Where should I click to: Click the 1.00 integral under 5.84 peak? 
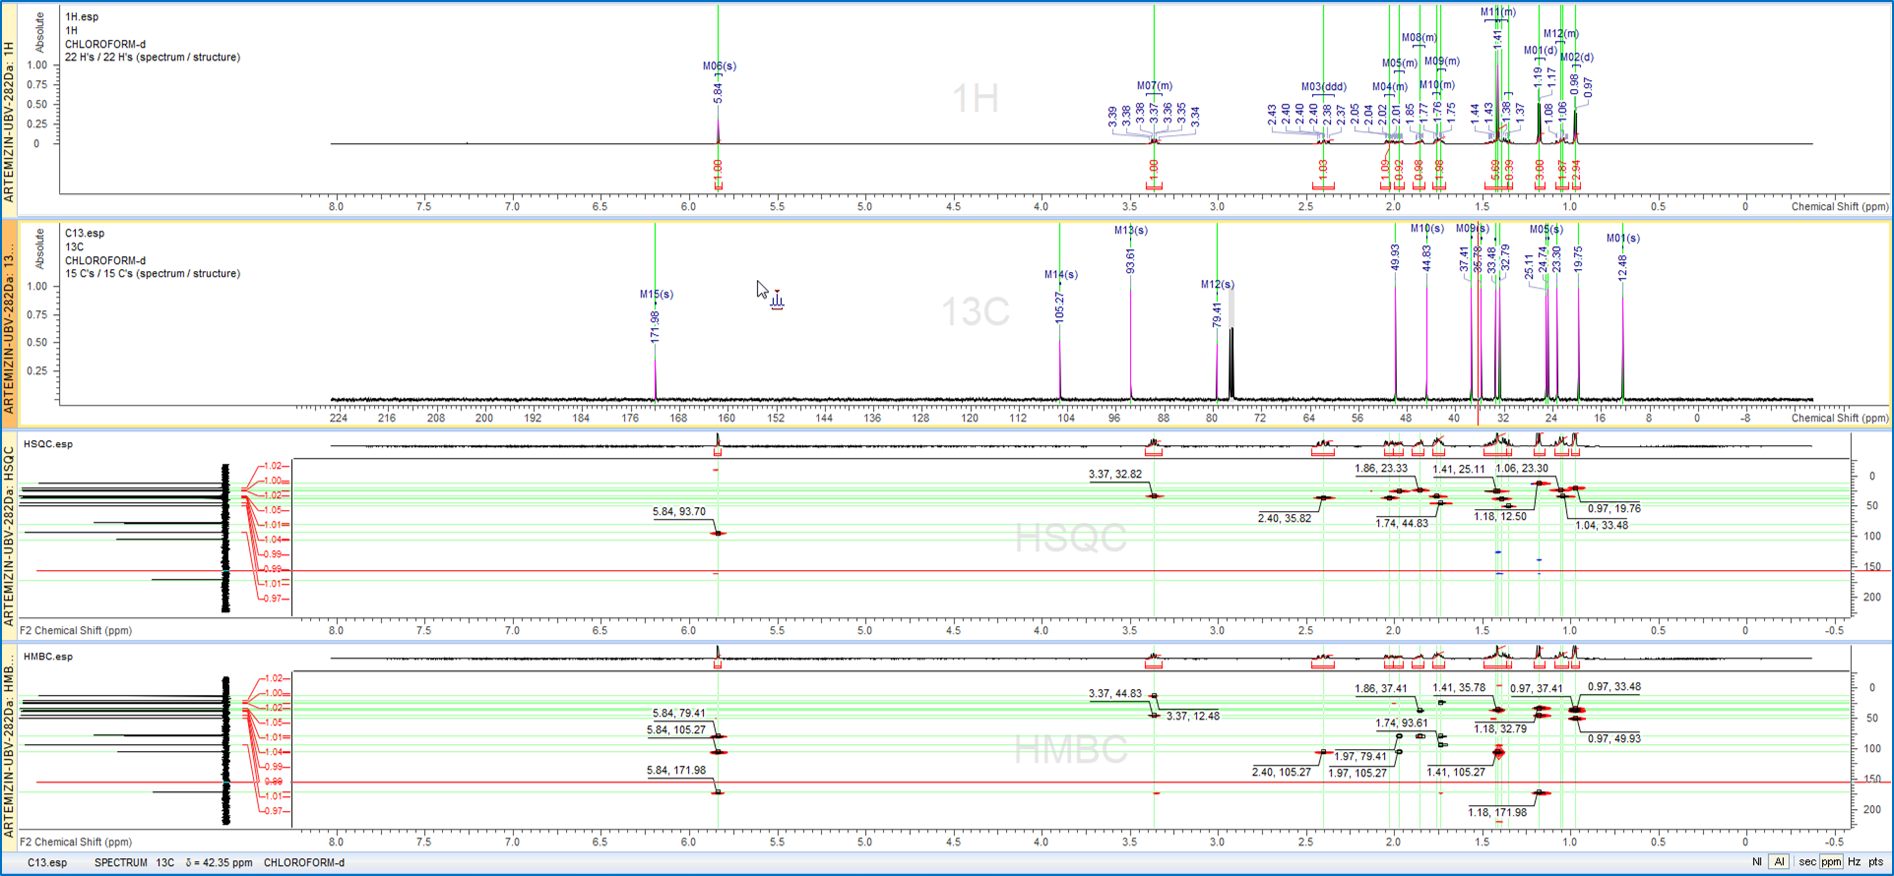[x=718, y=169]
